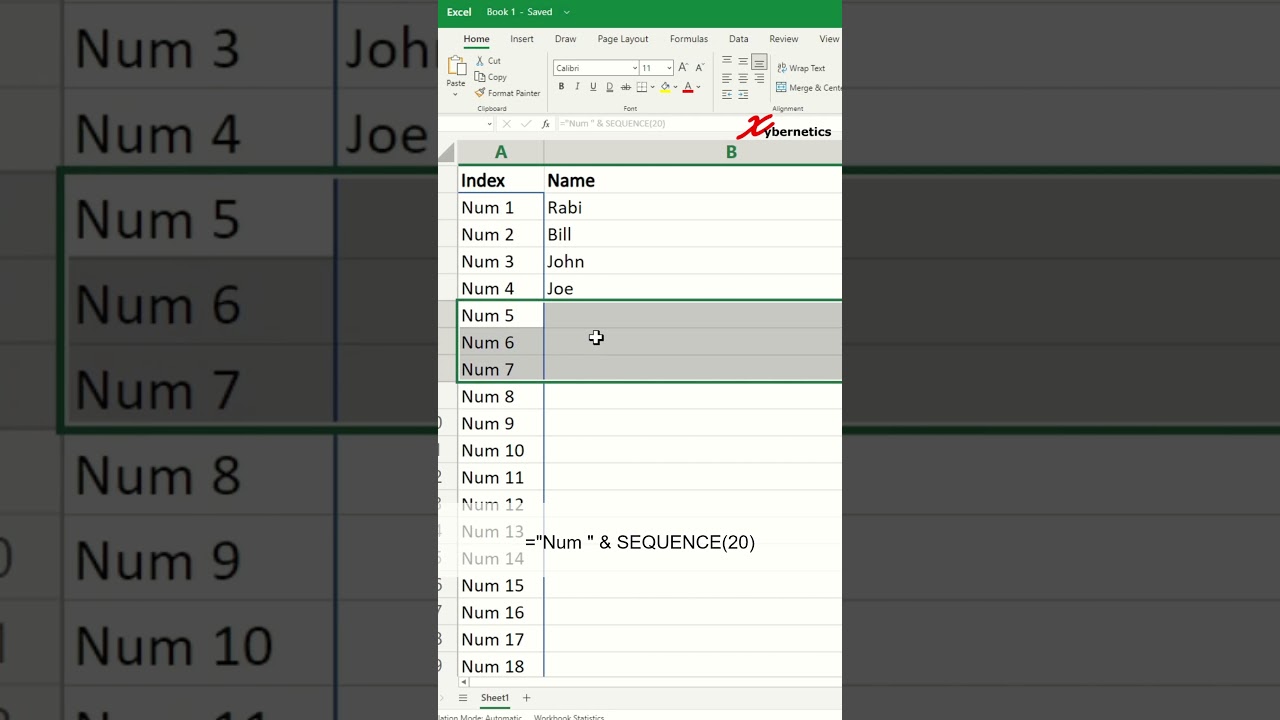Increase font size with larger A icon
1280x720 pixels.
click(x=683, y=67)
